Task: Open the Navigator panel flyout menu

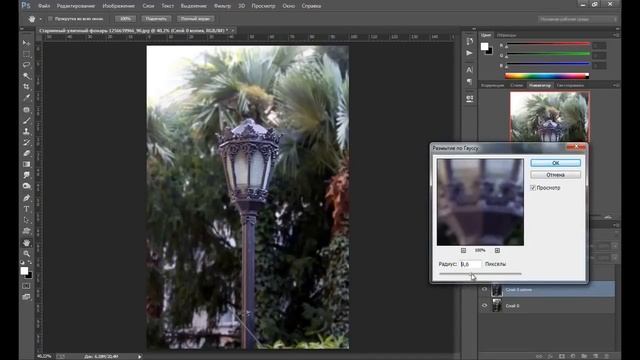Action: point(616,85)
